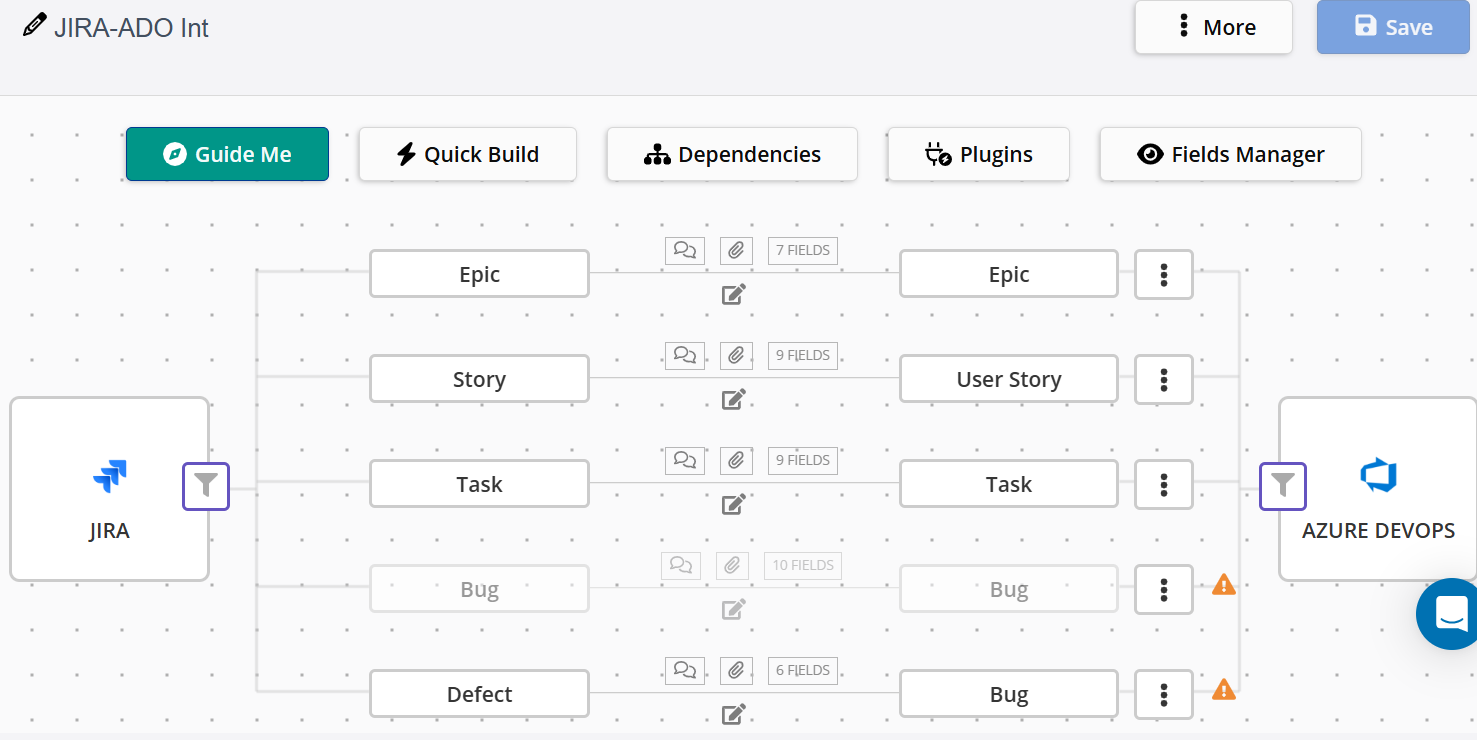Open the JIRA filter funnel icon
This screenshot has width=1477, height=740.
(206, 486)
